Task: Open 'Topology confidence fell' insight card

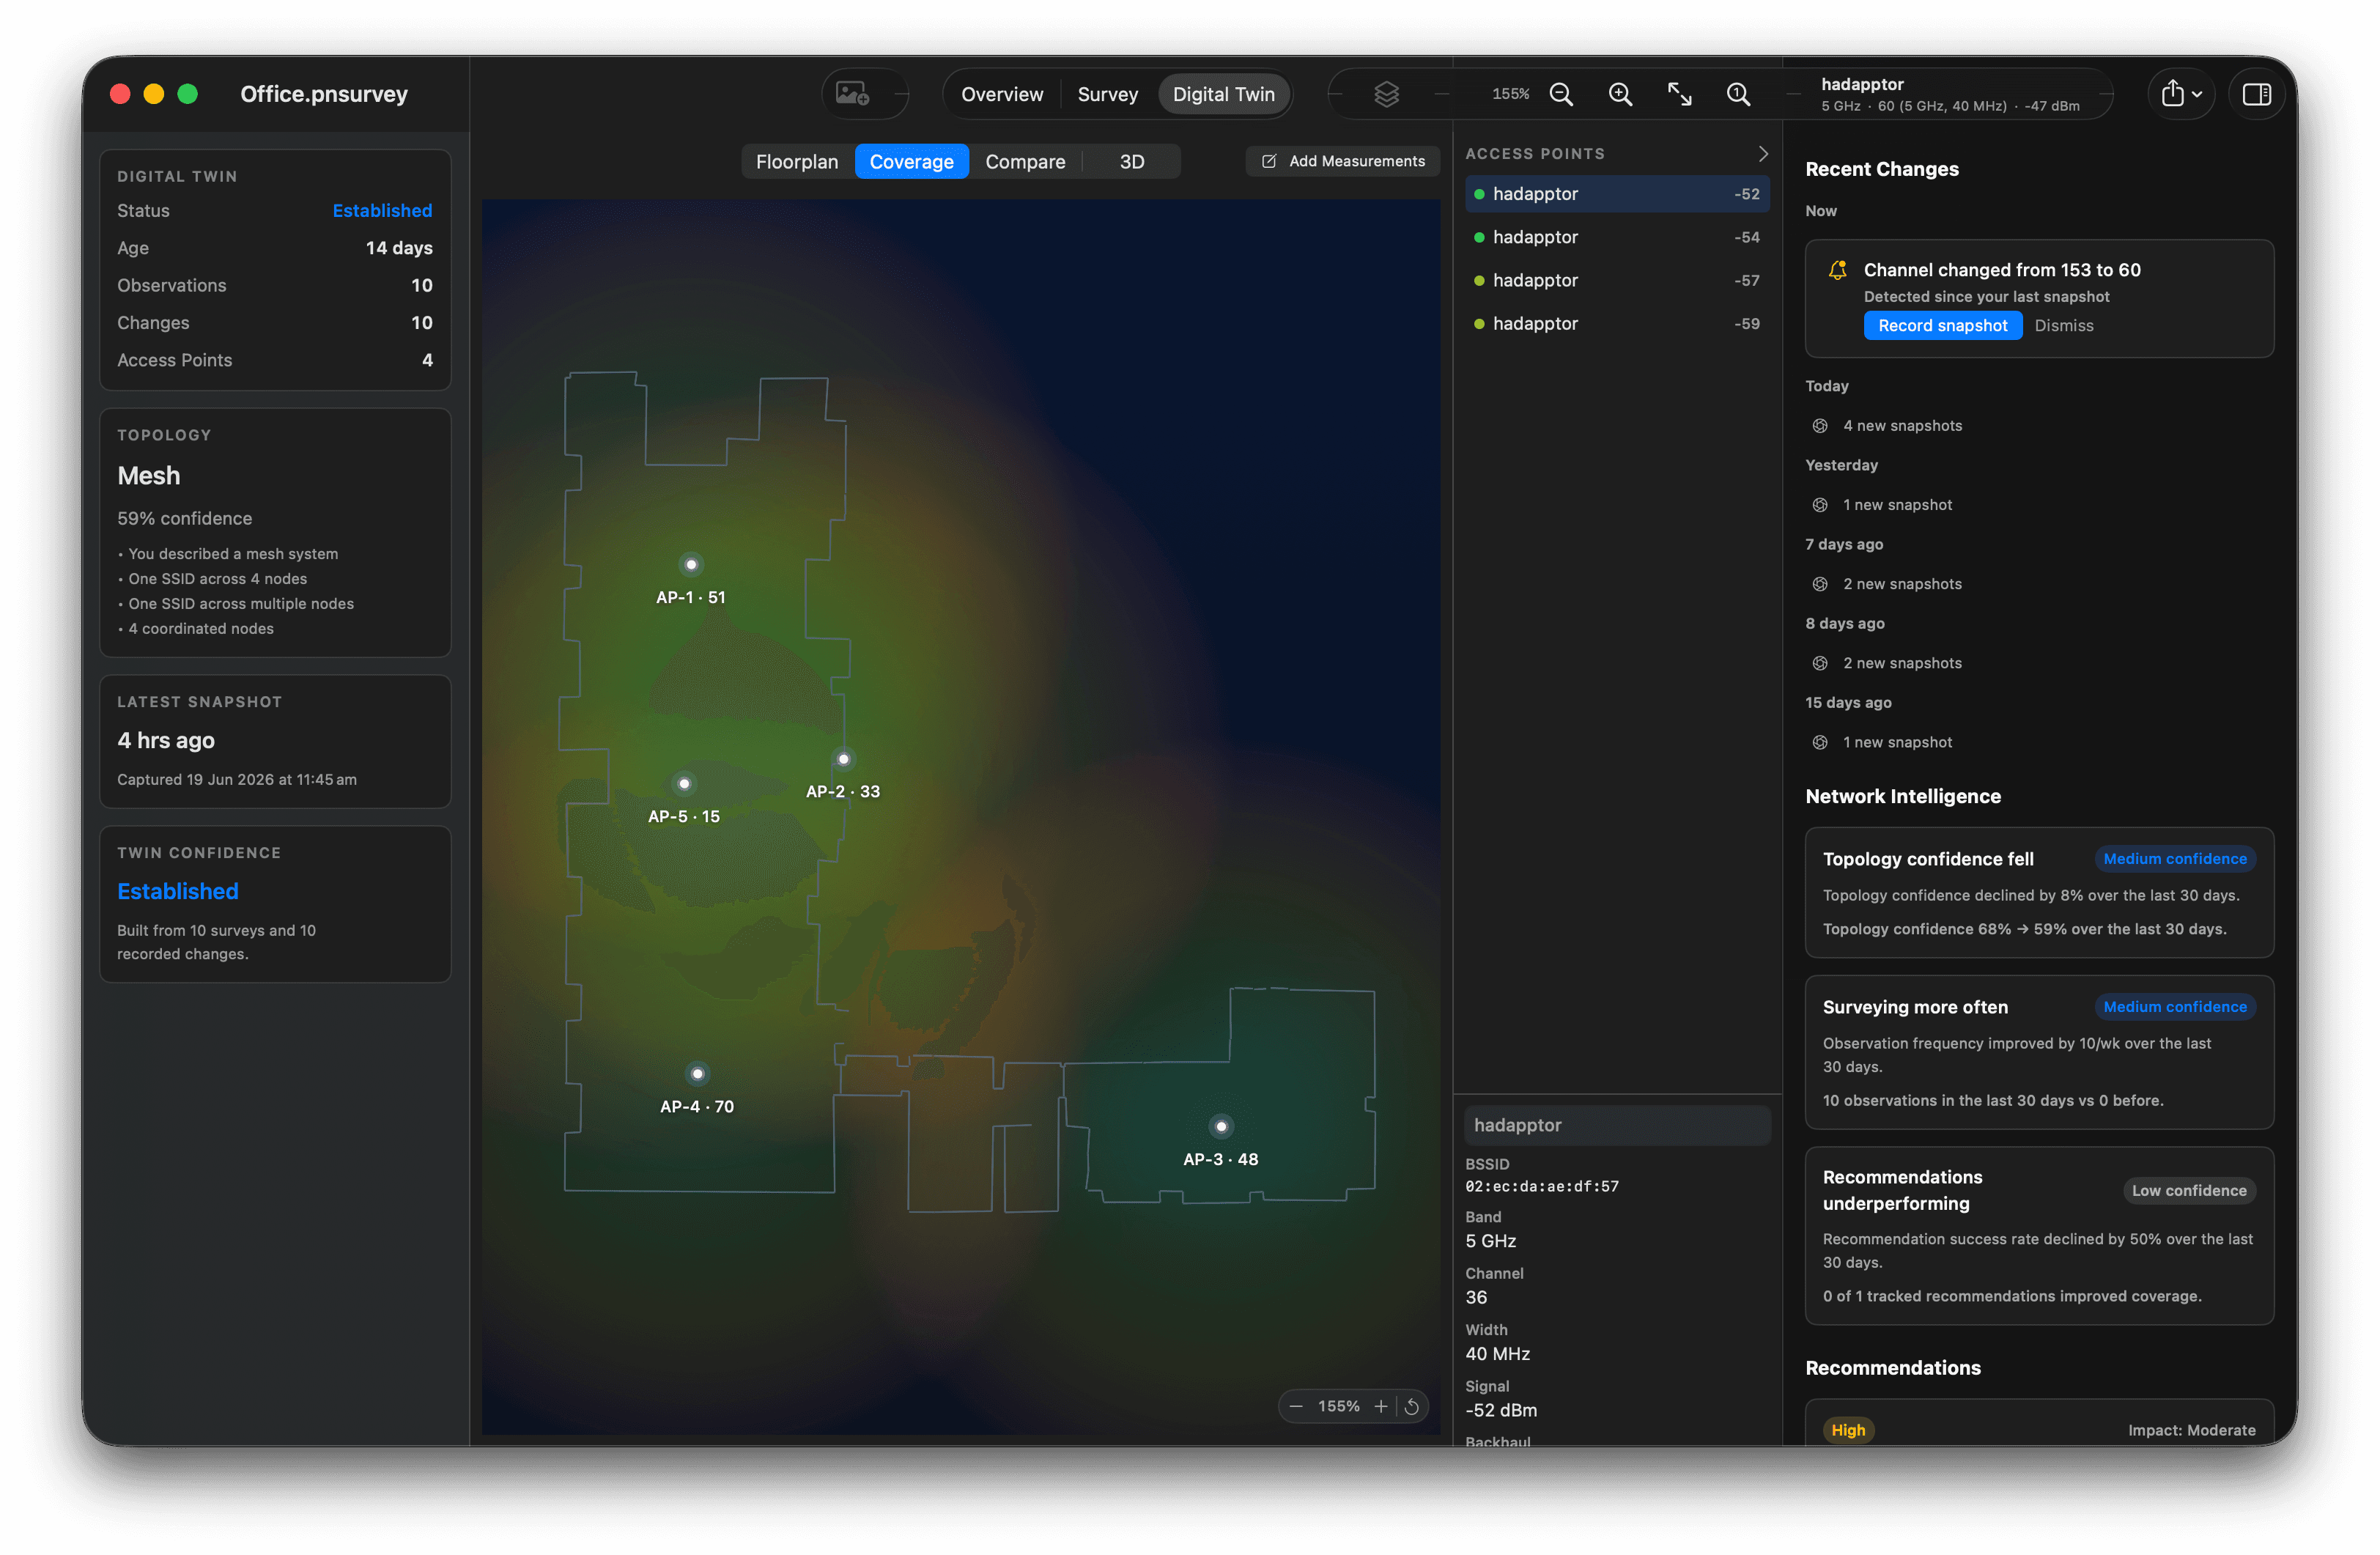Action: (2039, 892)
